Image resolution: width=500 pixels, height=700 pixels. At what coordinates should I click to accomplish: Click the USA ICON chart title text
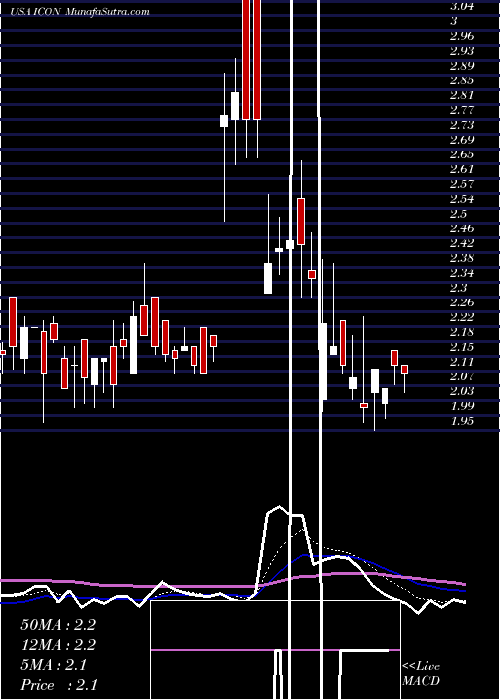(80, 12)
